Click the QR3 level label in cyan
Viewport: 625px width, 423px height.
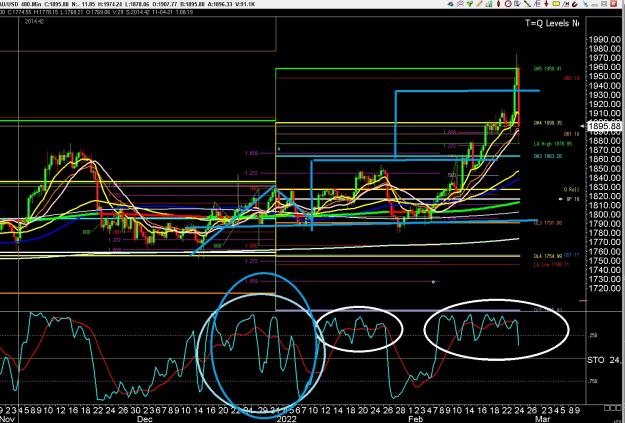click(x=548, y=156)
